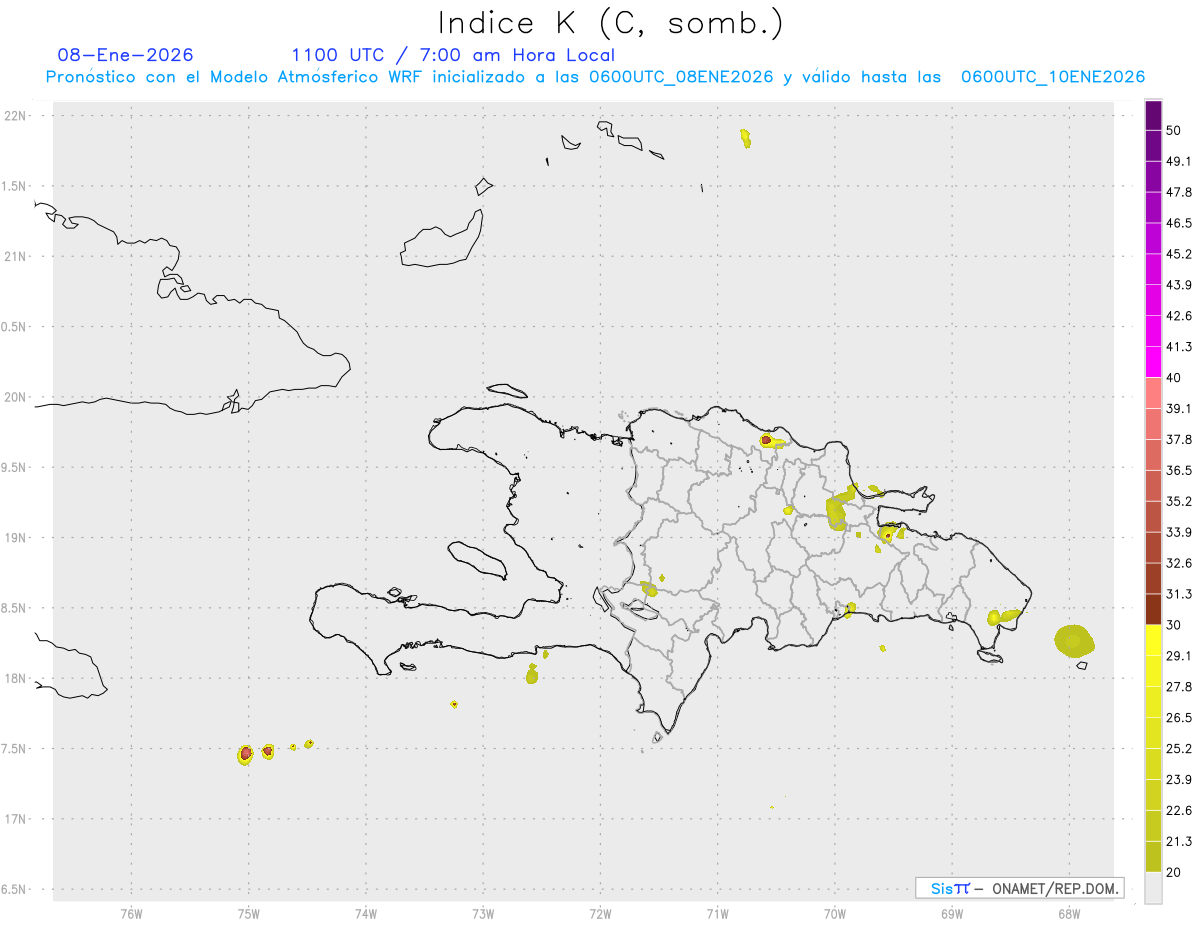
Task: Click the colorbar value '45.2'
Action: [1180, 254]
